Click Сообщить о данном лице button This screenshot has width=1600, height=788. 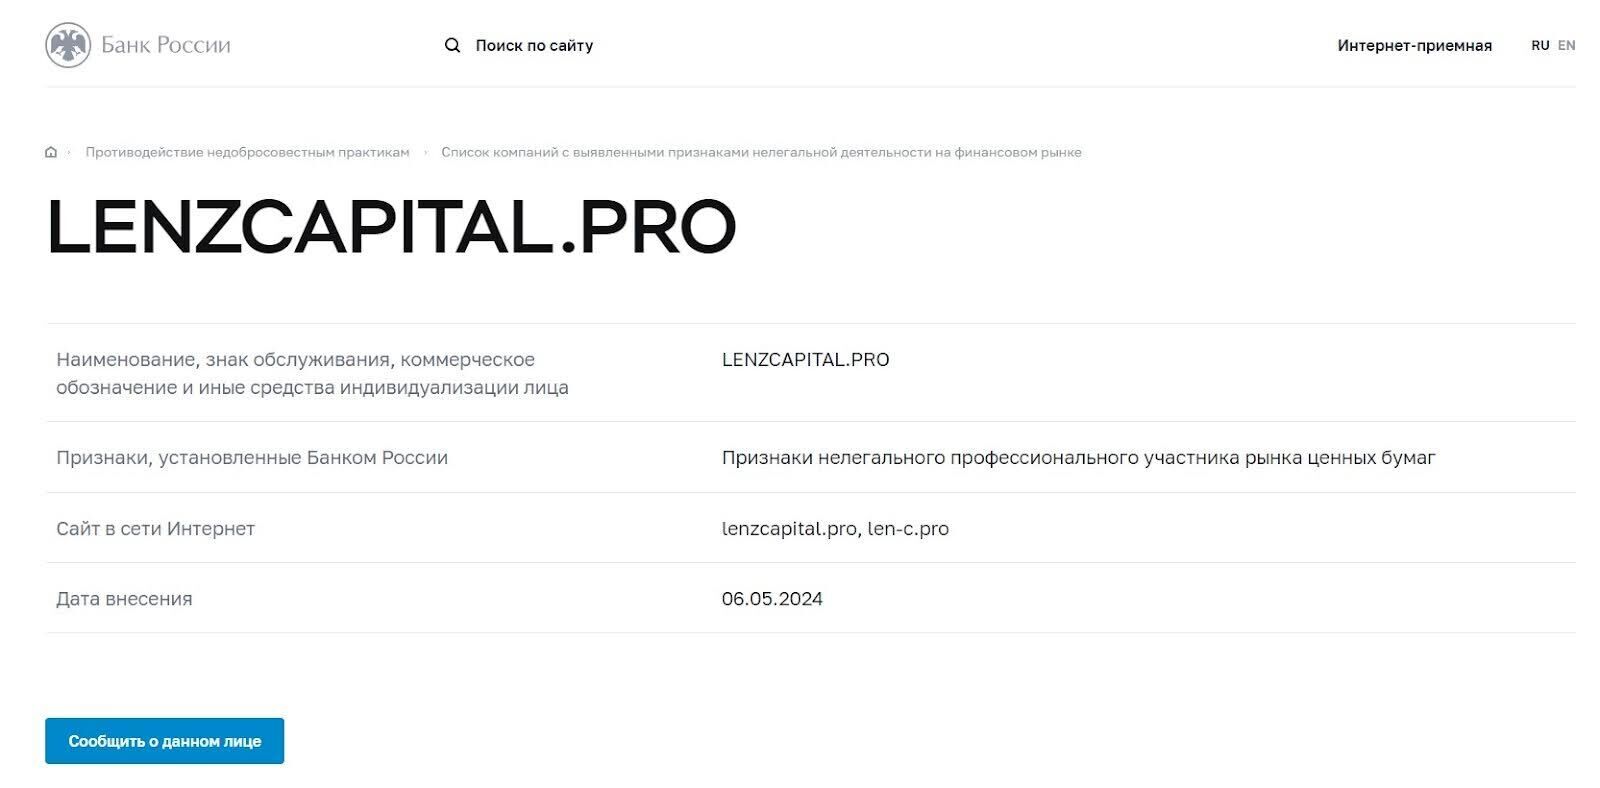click(x=164, y=741)
